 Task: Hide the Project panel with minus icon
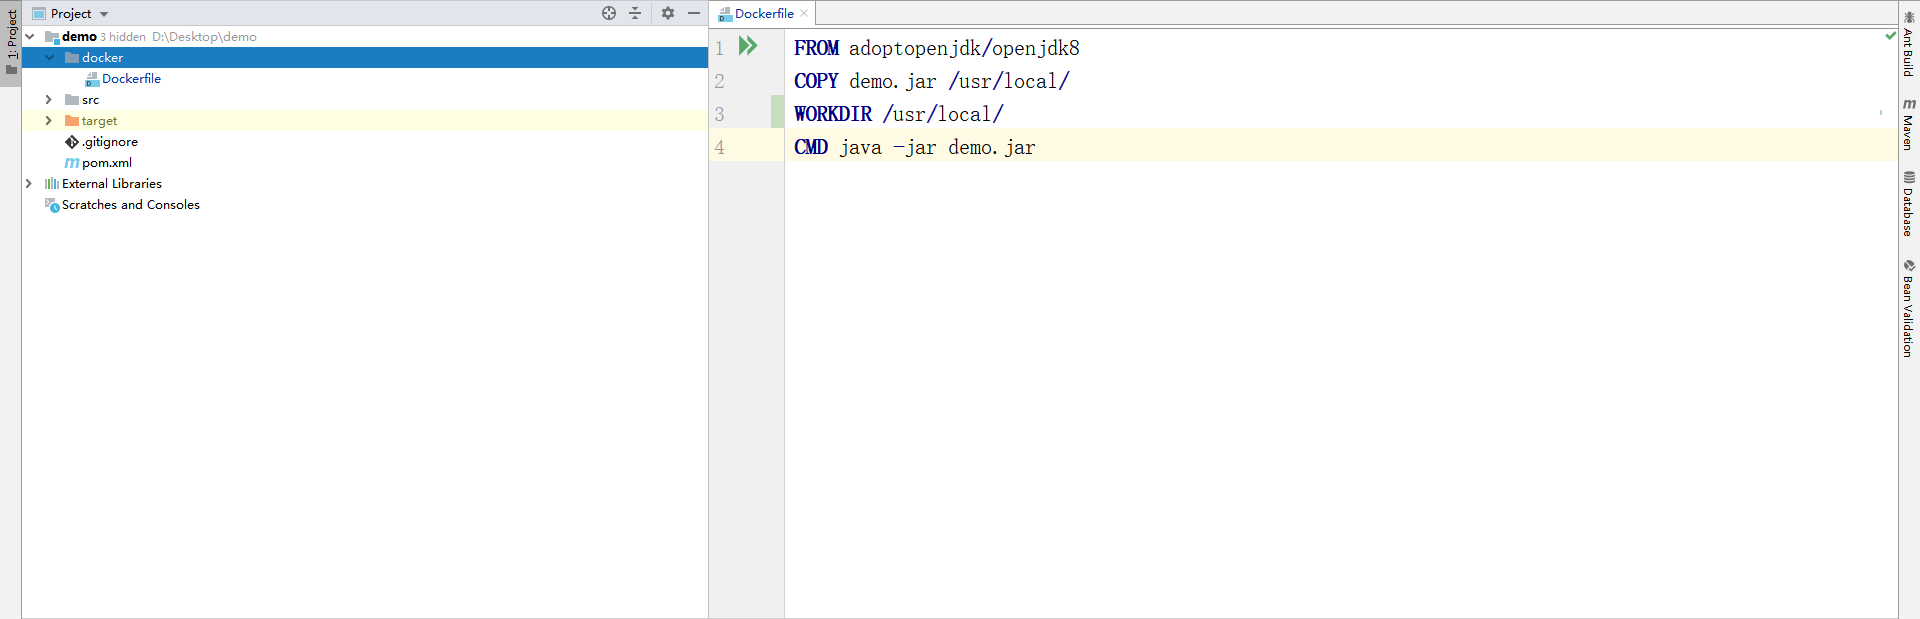point(694,13)
